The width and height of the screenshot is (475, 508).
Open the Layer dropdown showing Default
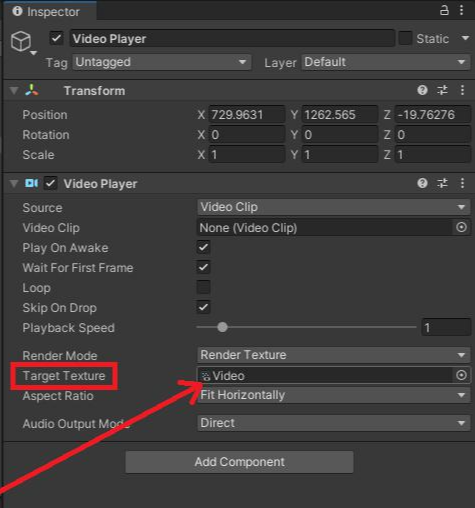click(x=386, y=62)
